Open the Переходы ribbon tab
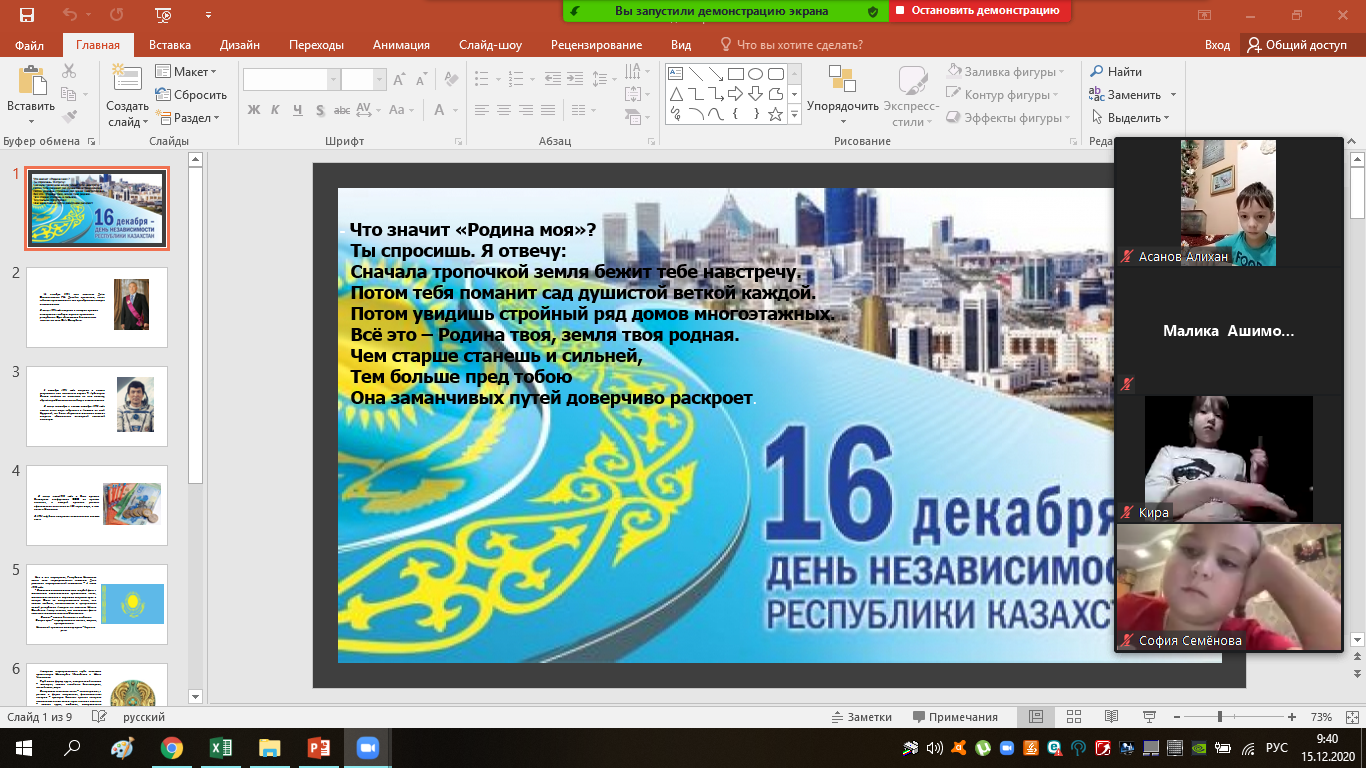This screenshot has height=768, width=1366. click(x=316, y=45)
